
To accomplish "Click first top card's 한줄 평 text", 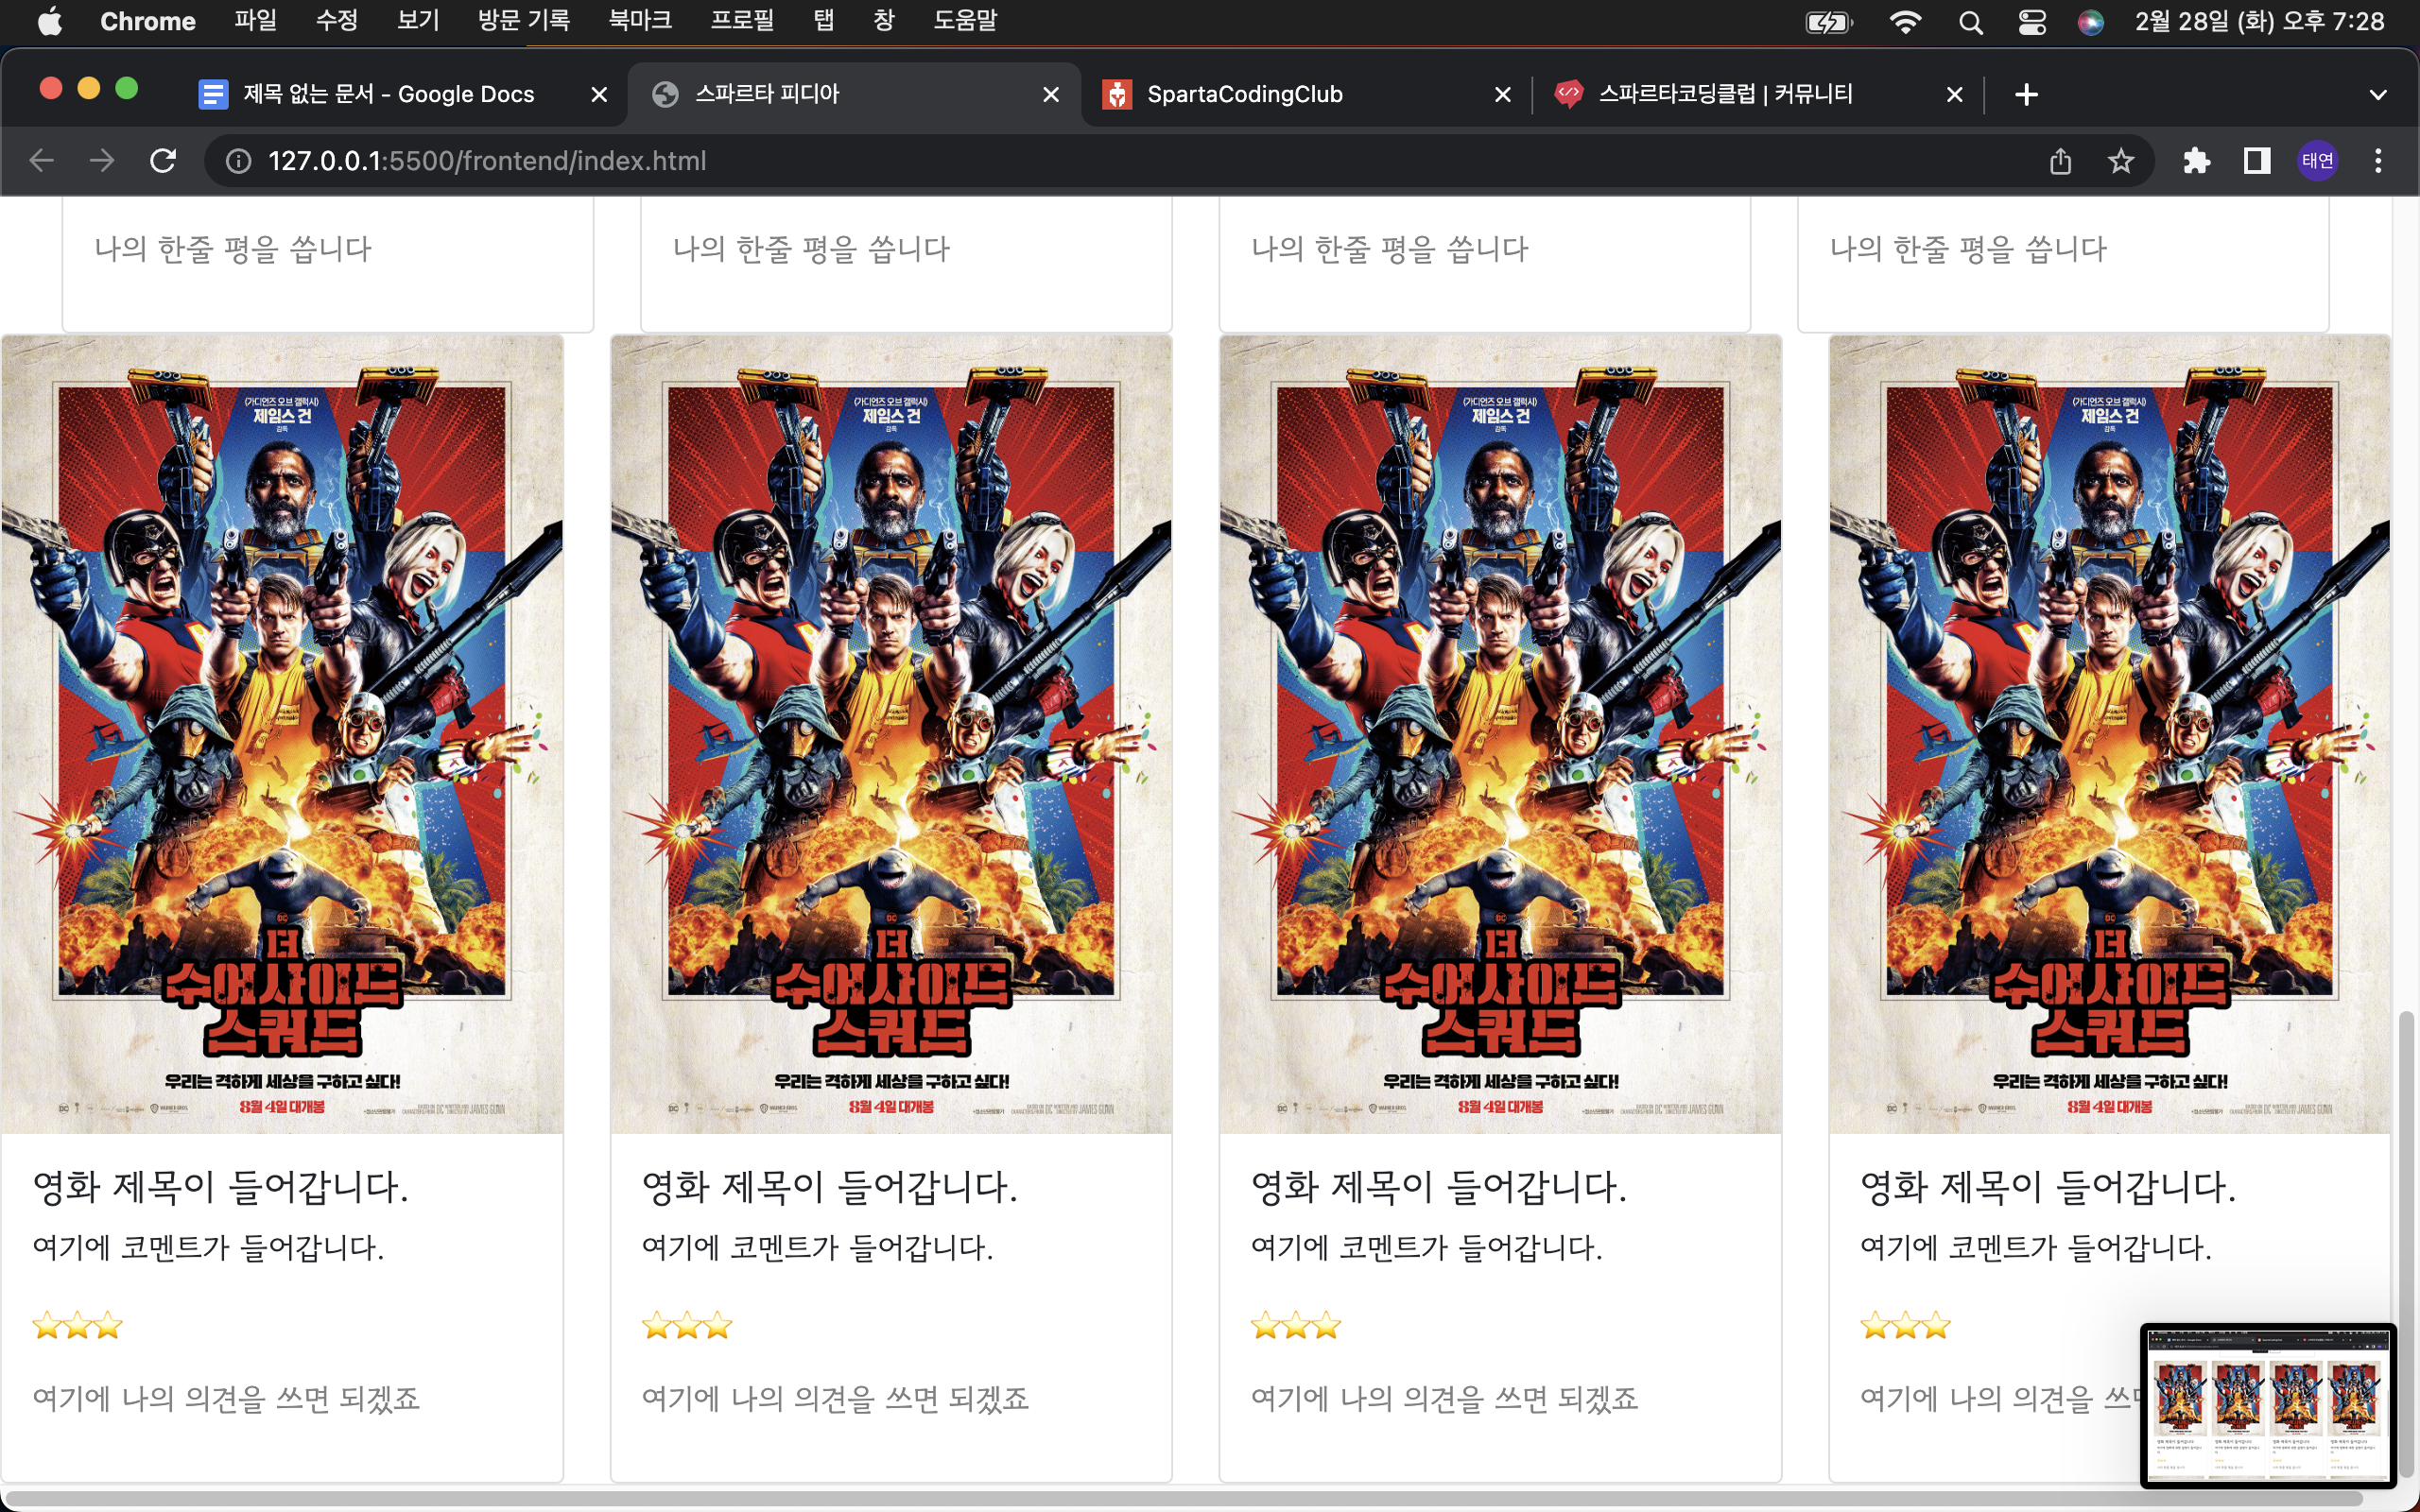I will [x=232, y=249].
